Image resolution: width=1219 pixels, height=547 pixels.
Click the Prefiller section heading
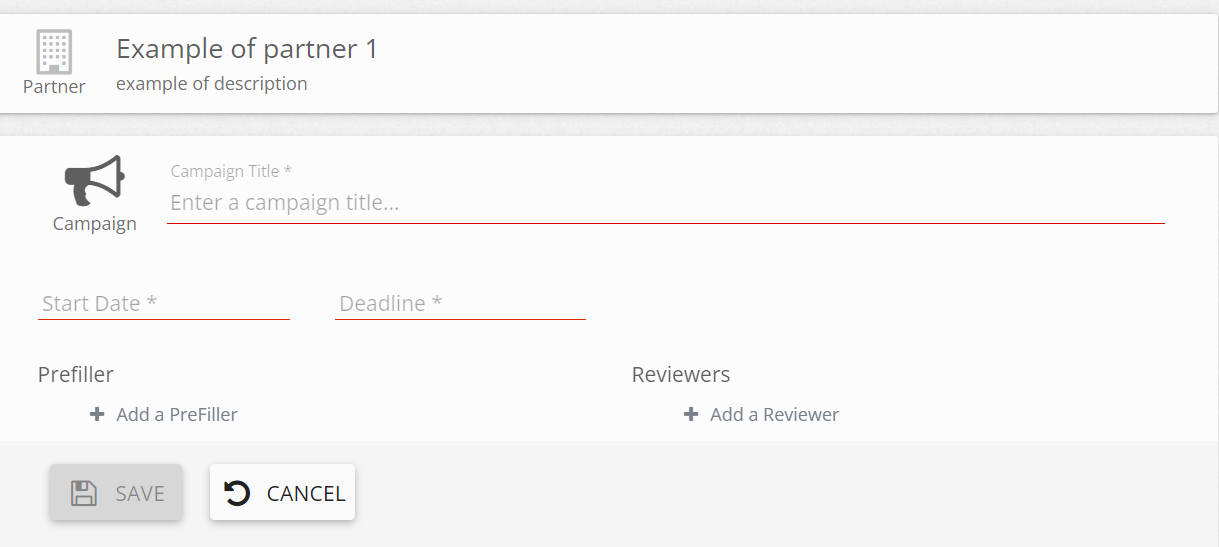coord(76,375)
